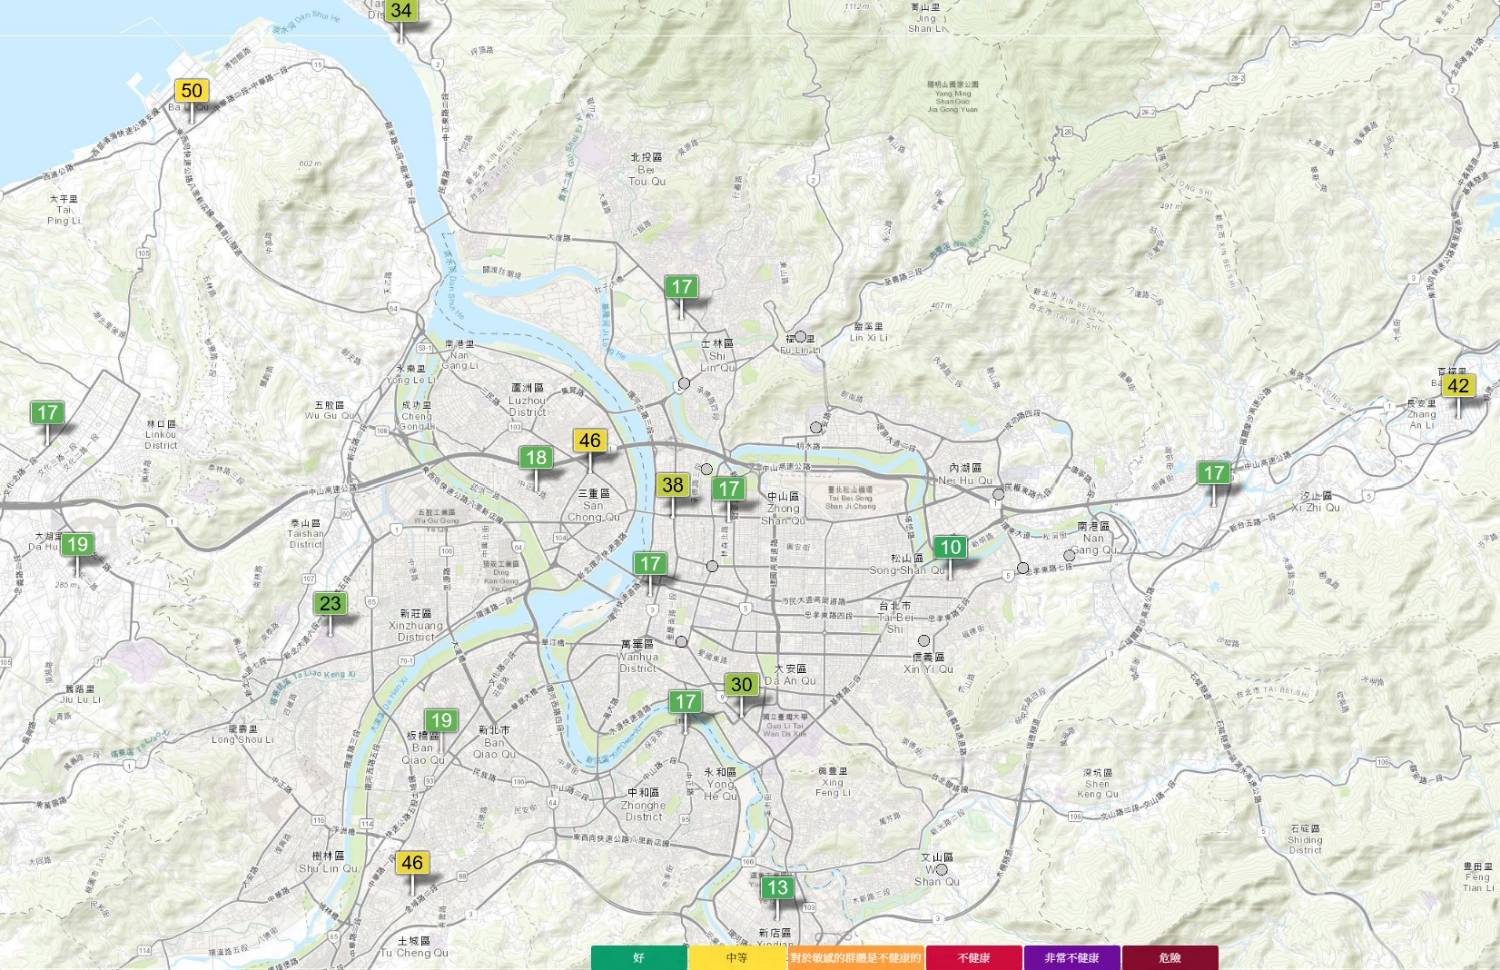The image size is (1500, 970).
Task: Open the 17 marker above Shilin
Action: pyautogui.click(x=682, y=287)
